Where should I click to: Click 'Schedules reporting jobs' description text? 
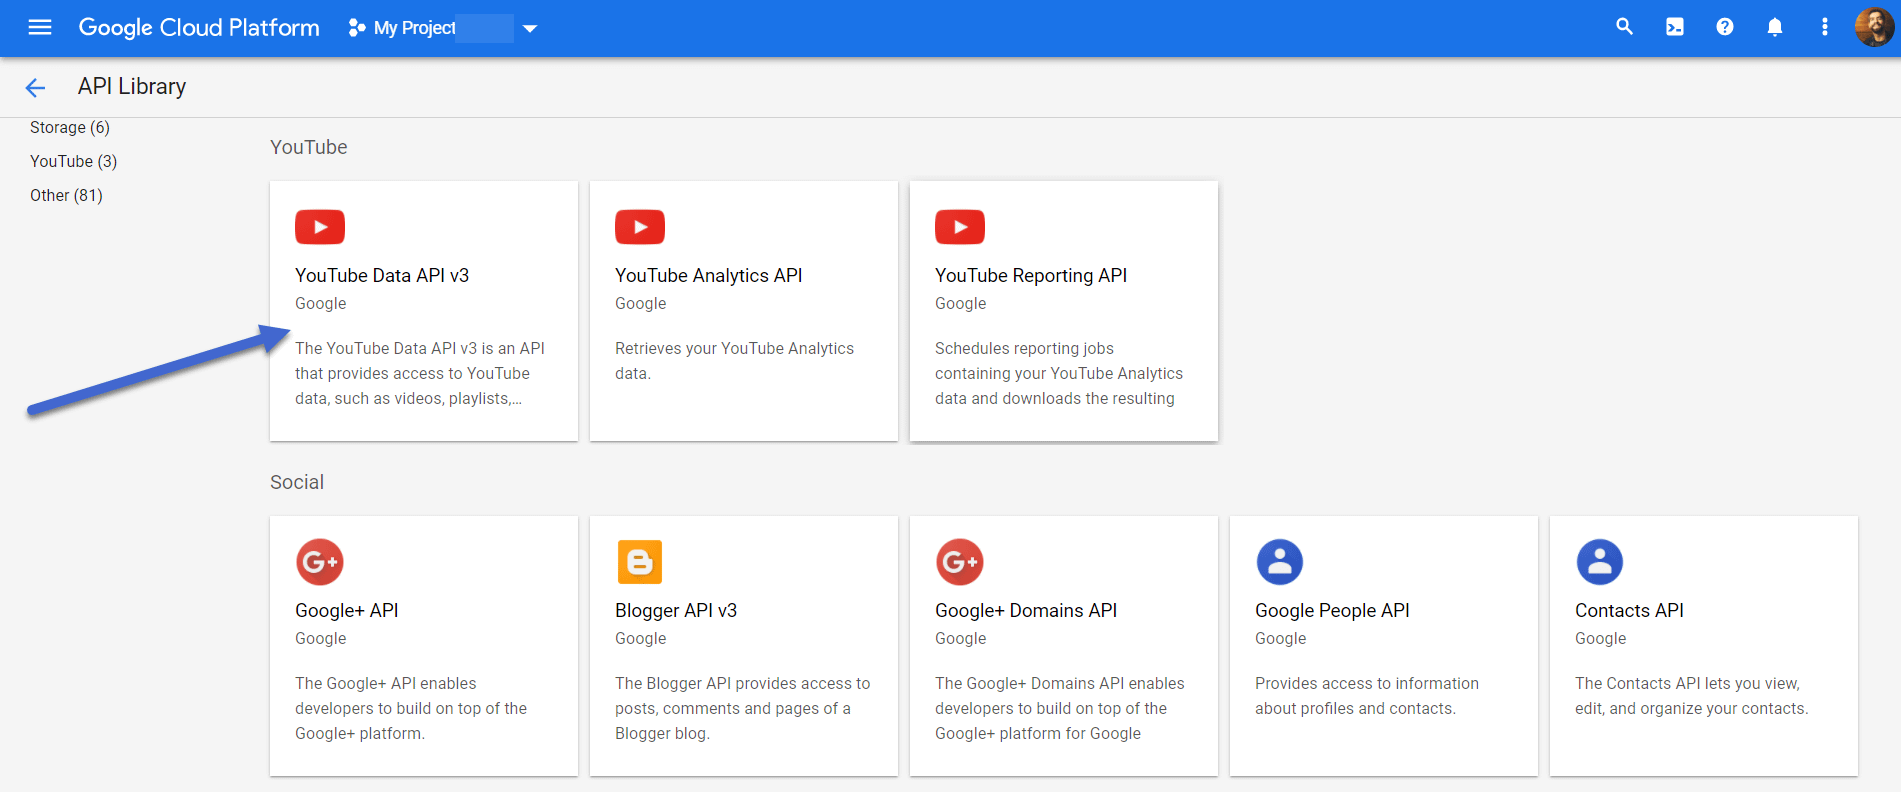(x=1059, y=373)
